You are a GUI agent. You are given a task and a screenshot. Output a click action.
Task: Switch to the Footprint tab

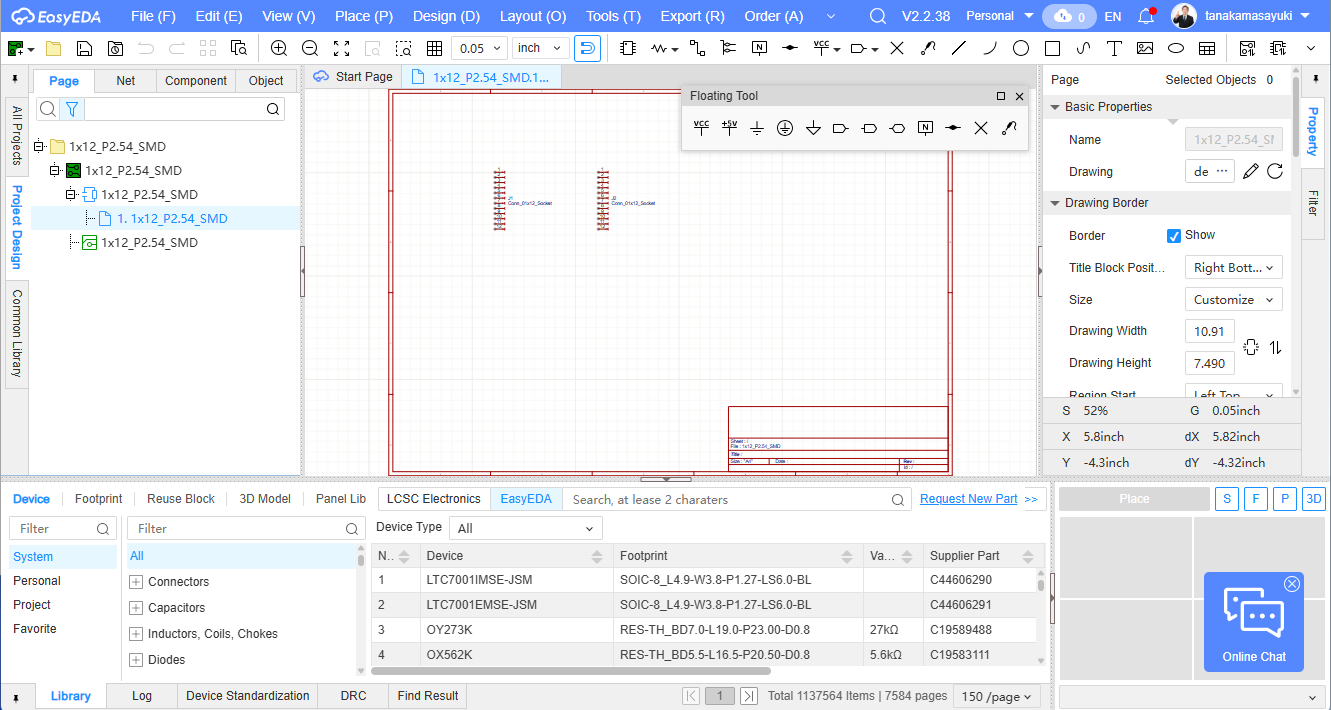[98, 498]
